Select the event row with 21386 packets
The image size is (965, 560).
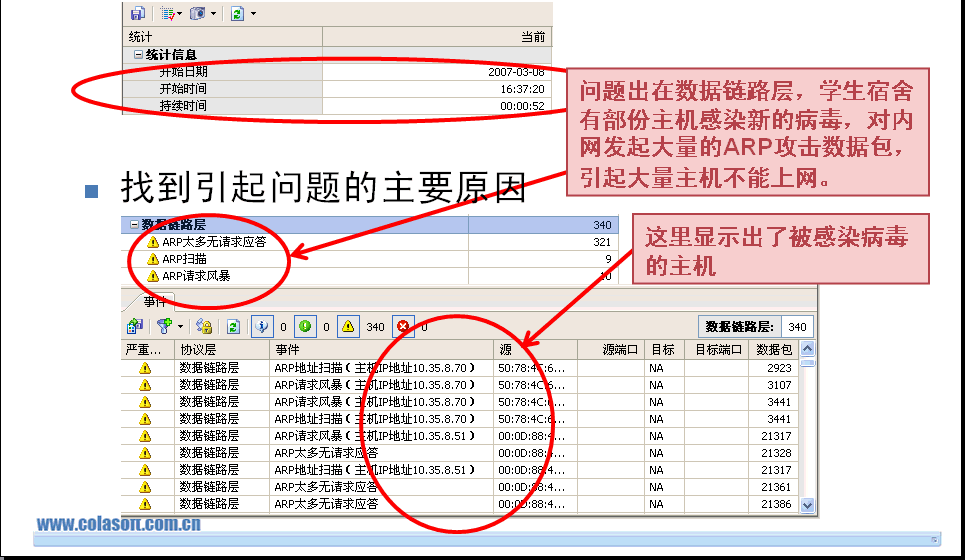point(460,504)
